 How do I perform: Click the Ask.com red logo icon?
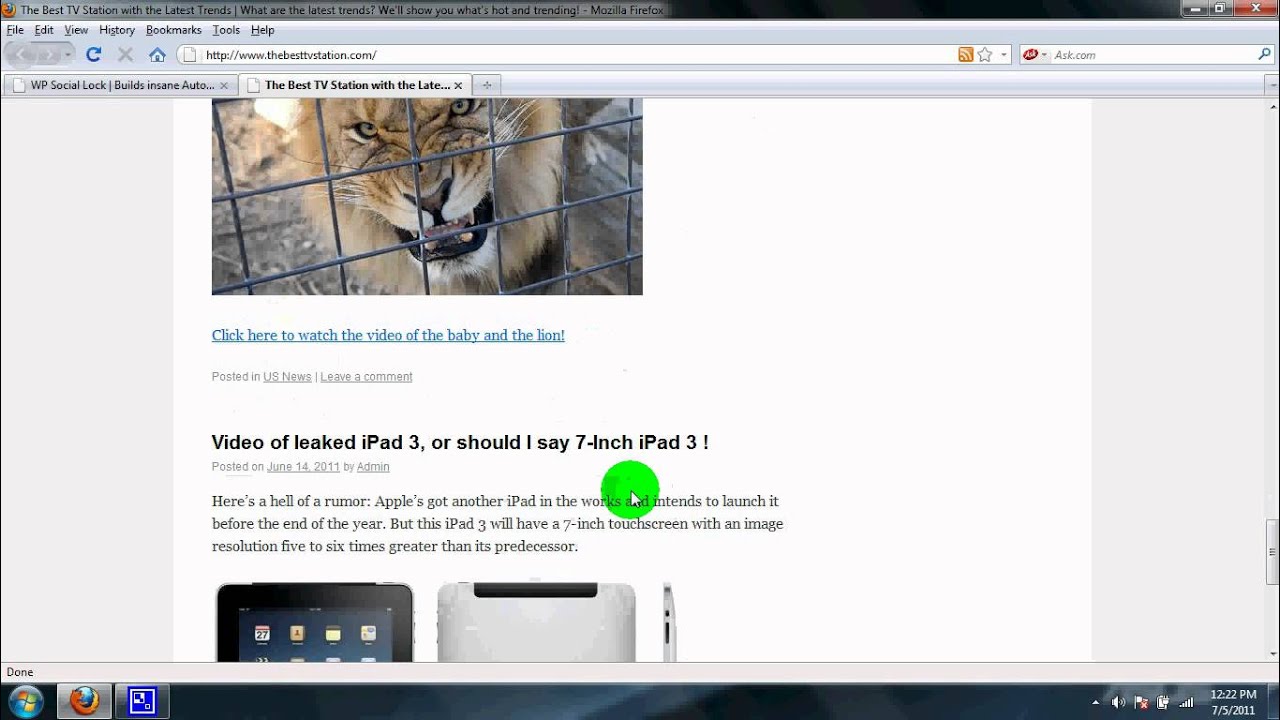pos(1030,55)
